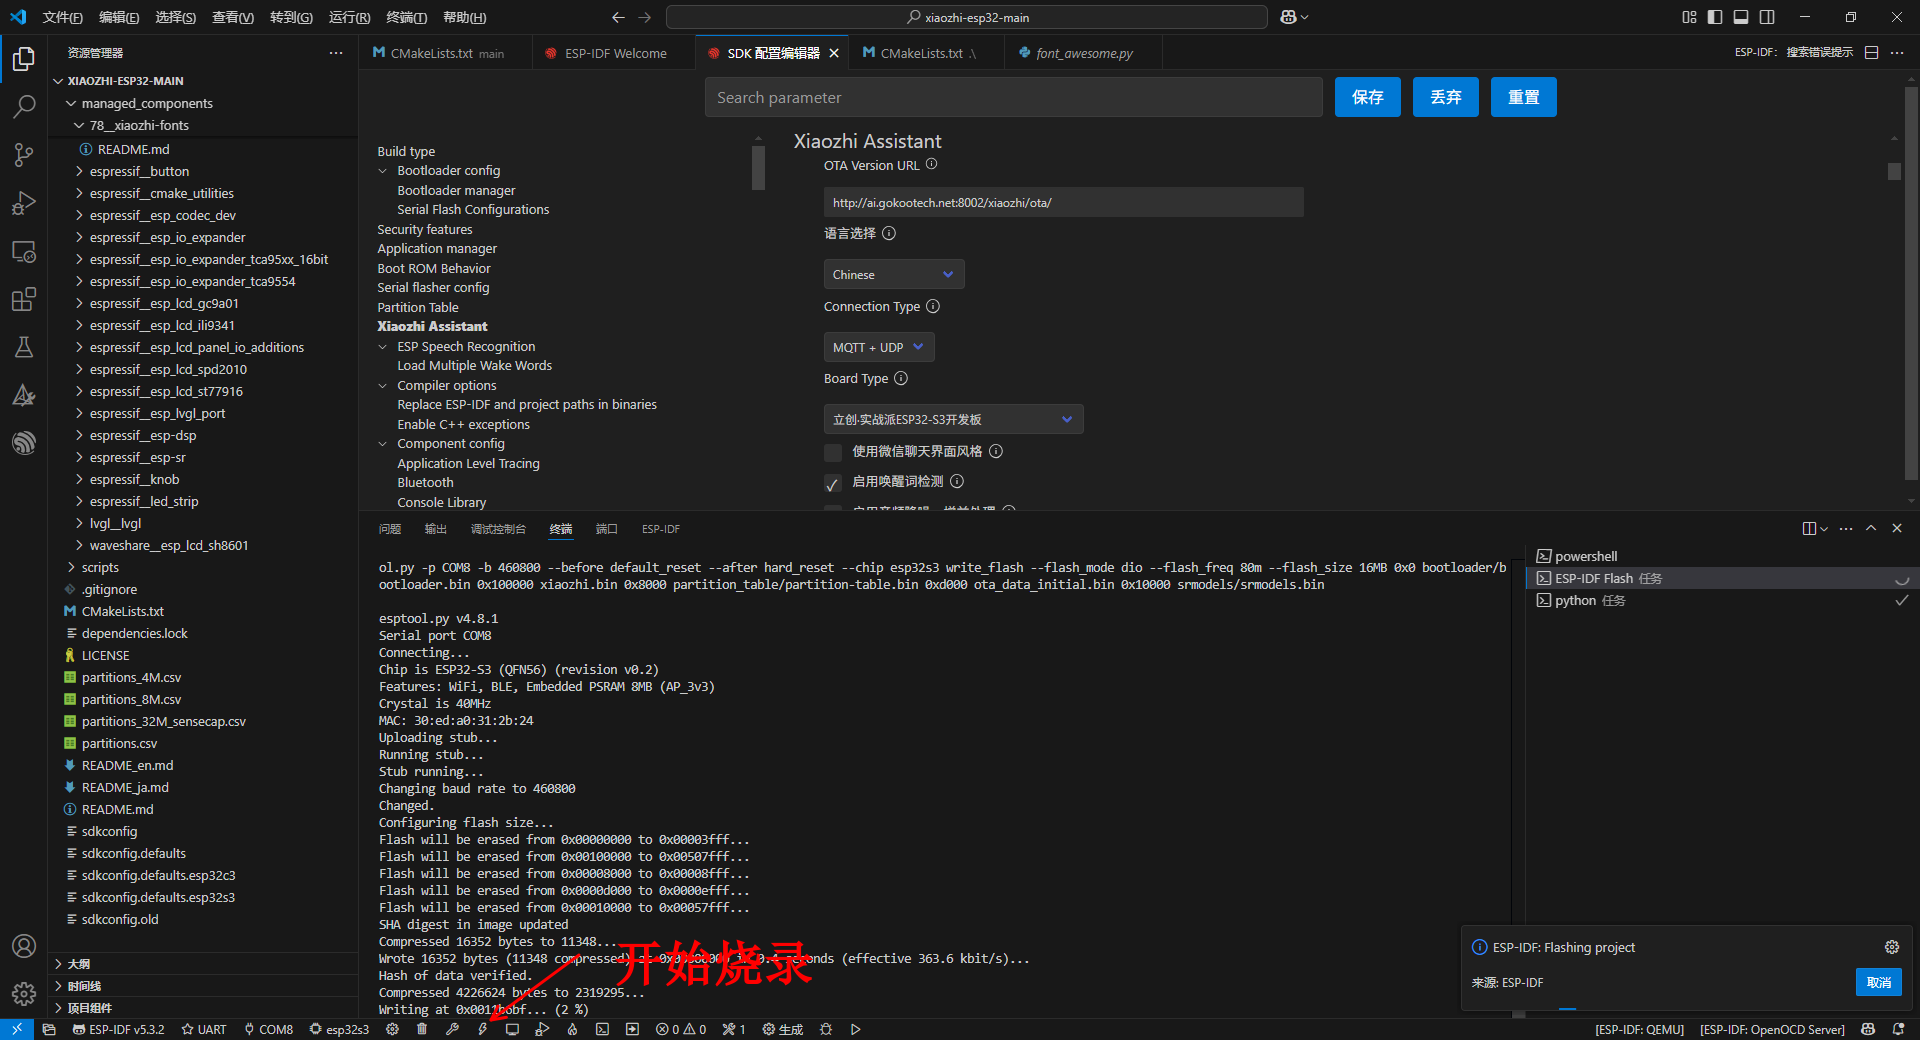This screenshot has height=1040, width=1920.
Task: Open Run and Debug view
Action: pyautogui.click(x=24, y=203)
